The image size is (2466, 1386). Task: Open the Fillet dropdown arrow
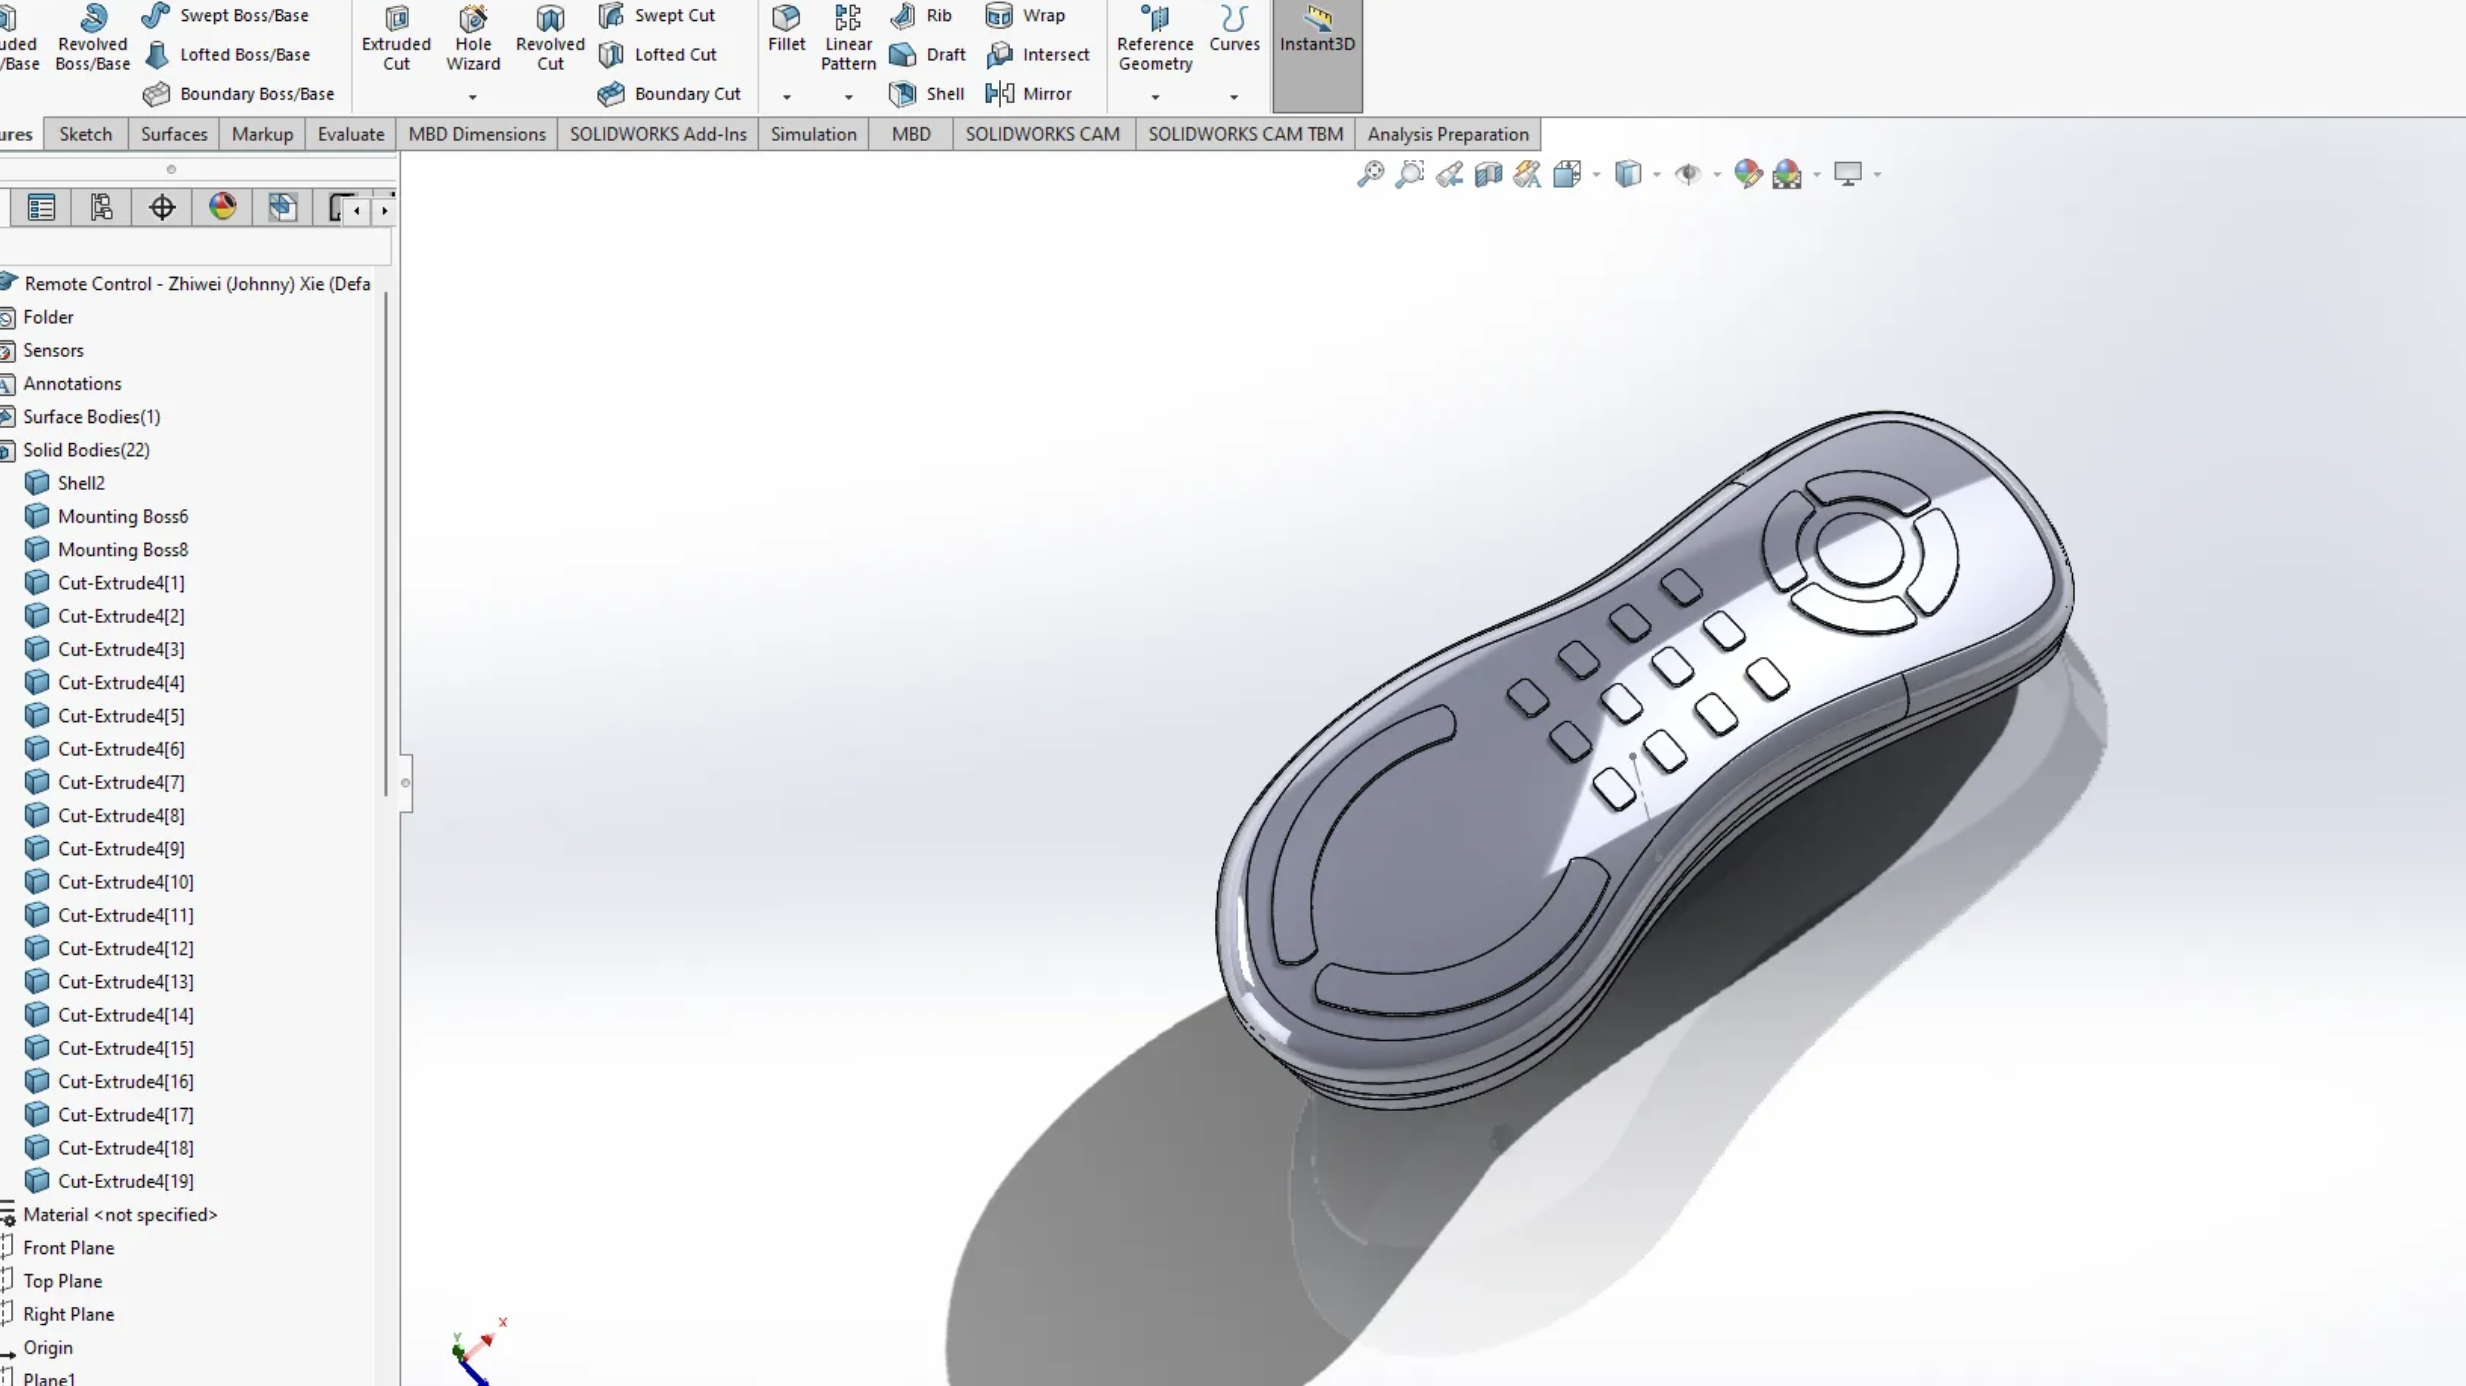[x=786, y=97]
